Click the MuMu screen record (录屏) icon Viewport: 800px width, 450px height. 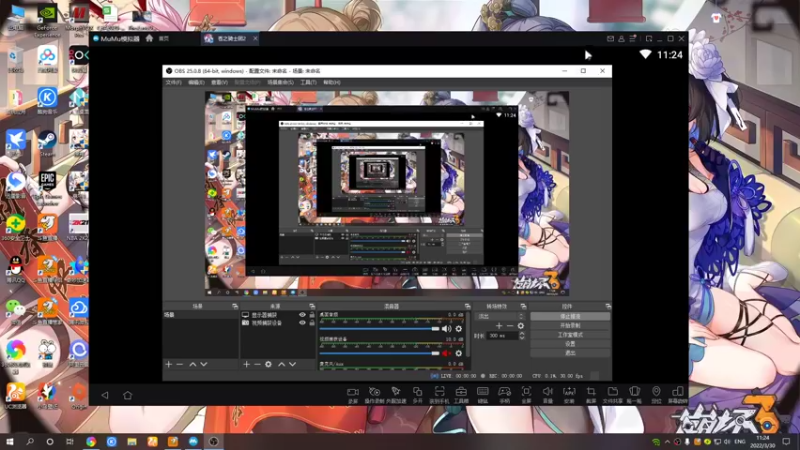[353, 392]
